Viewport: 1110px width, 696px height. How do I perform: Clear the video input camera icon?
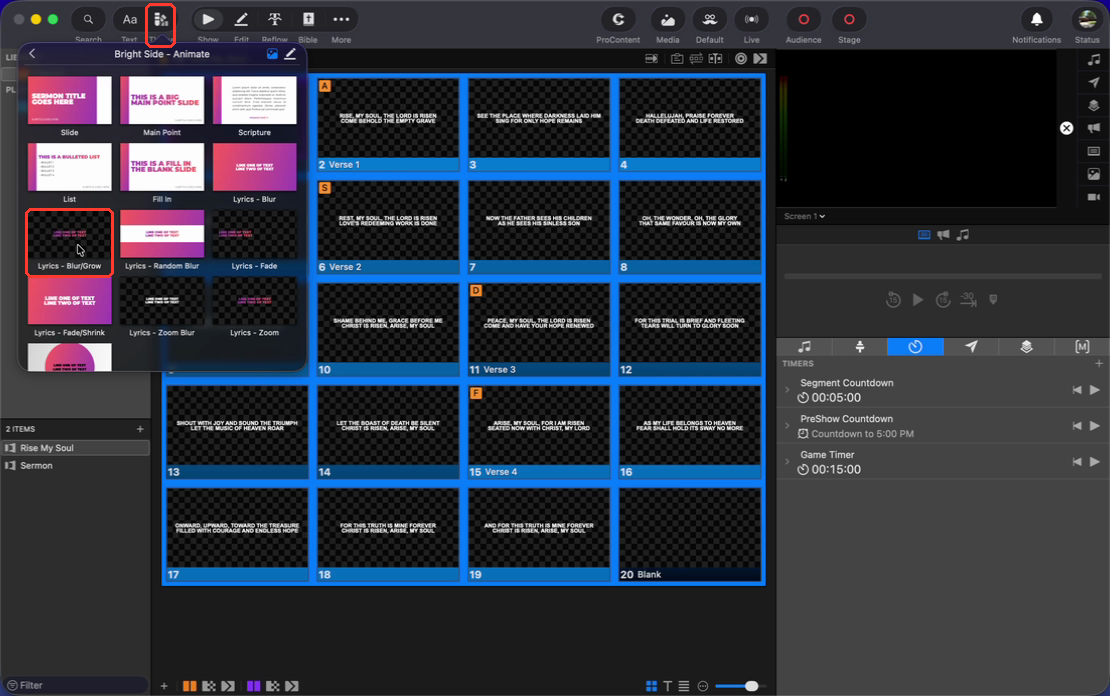coord(1094,197)
